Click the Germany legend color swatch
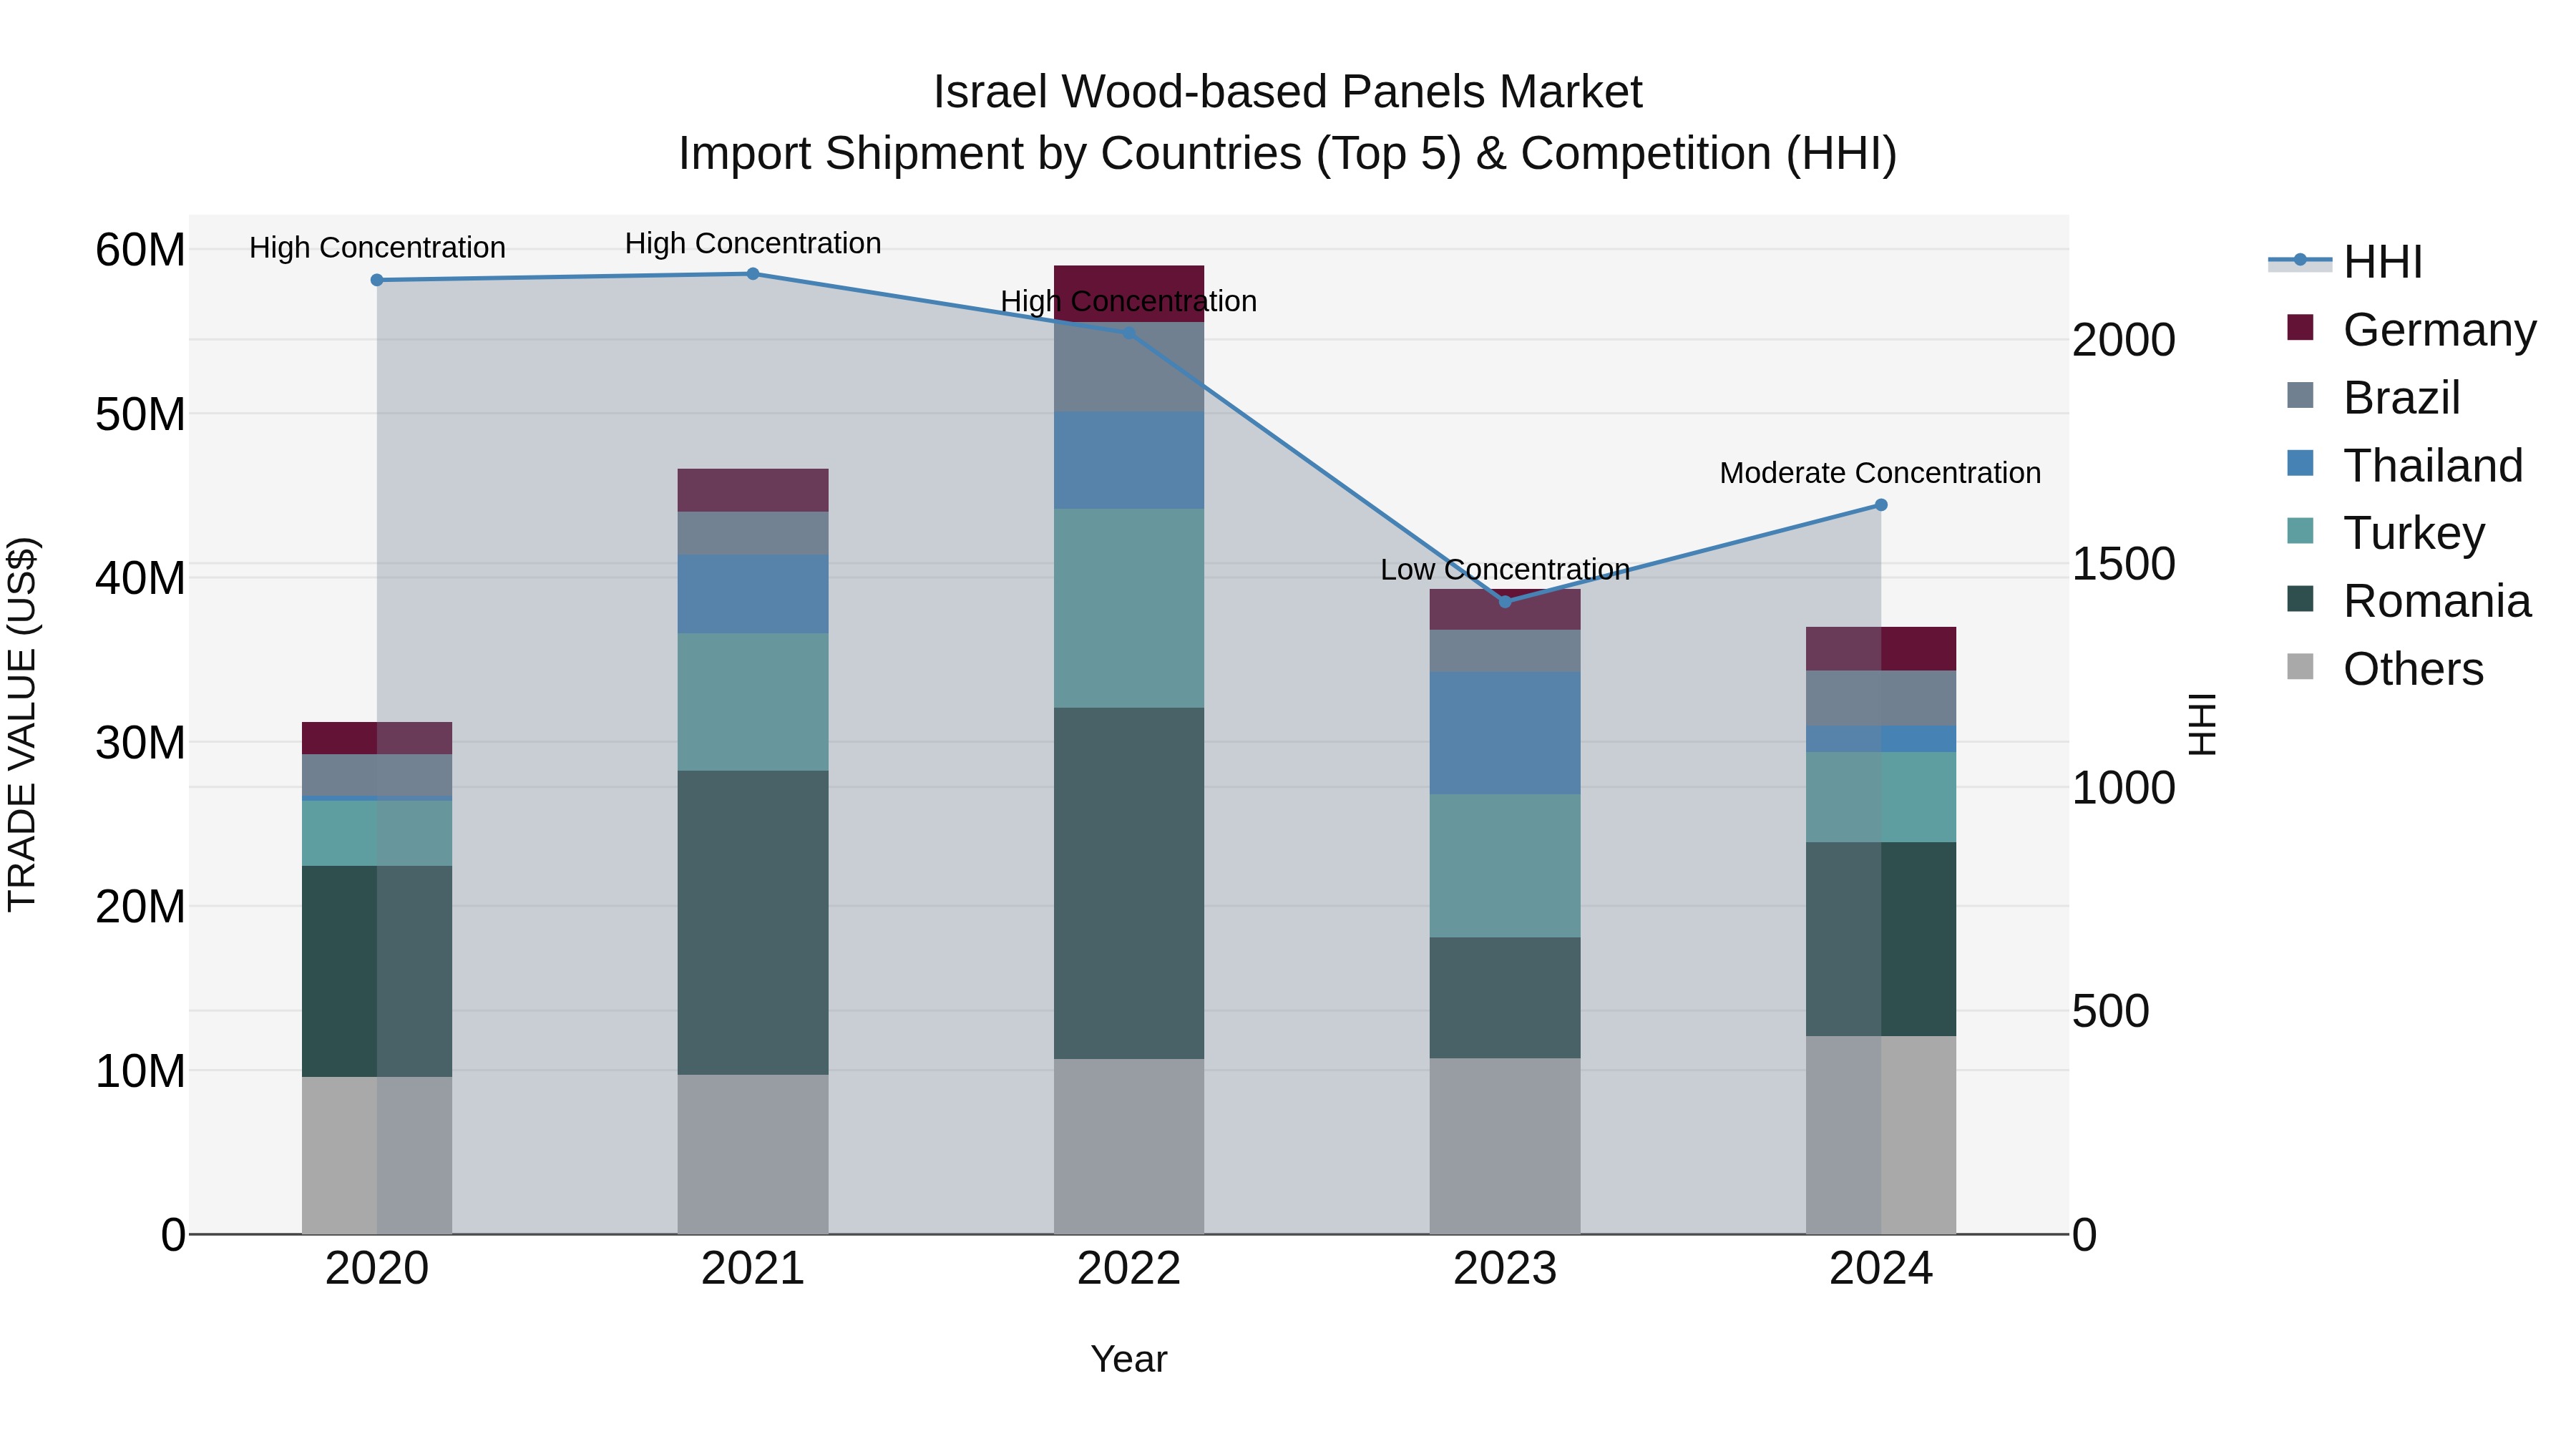Viewport: 2576px width, 1449px height. [2300, 328]
